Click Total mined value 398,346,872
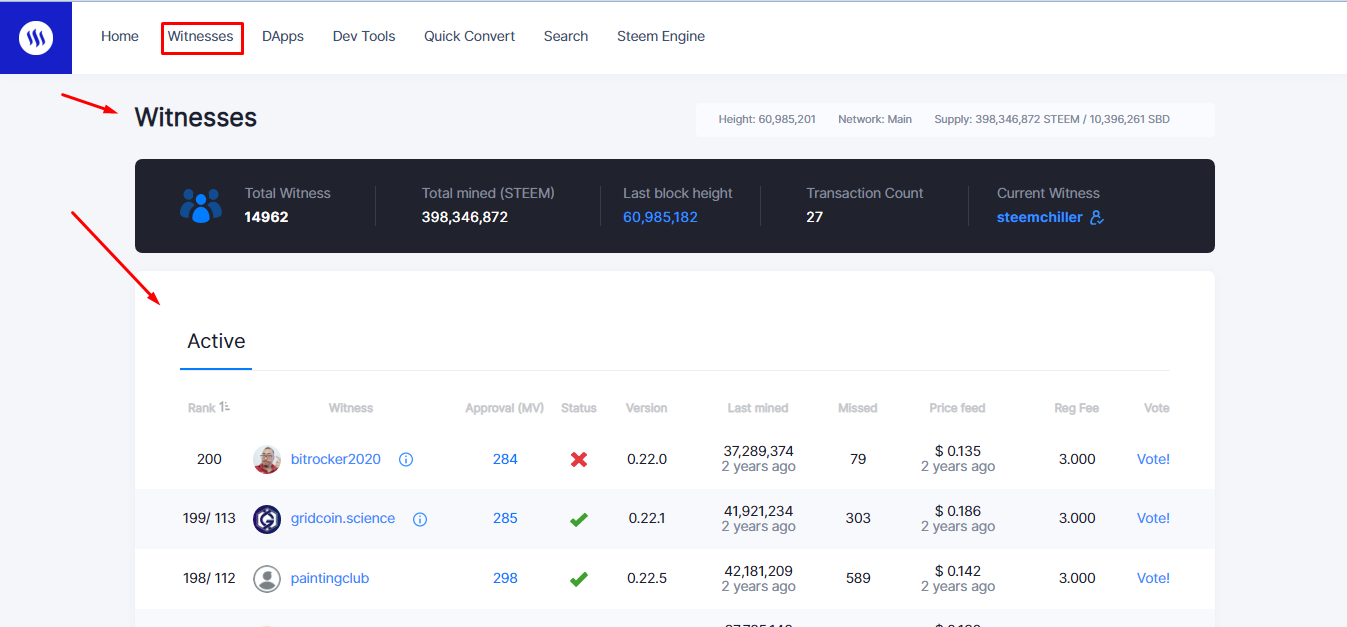 [465, 217]
